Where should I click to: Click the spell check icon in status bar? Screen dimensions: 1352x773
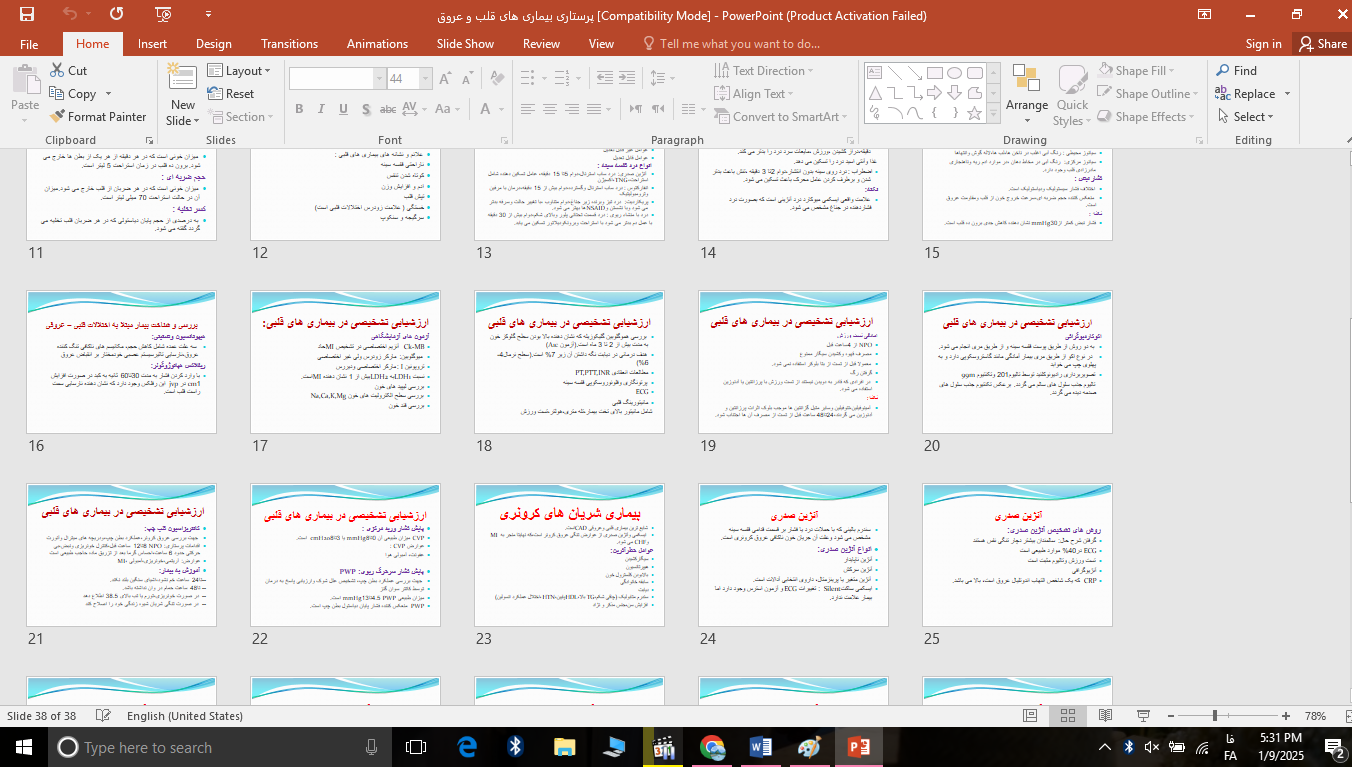click(x=104, y=716)
